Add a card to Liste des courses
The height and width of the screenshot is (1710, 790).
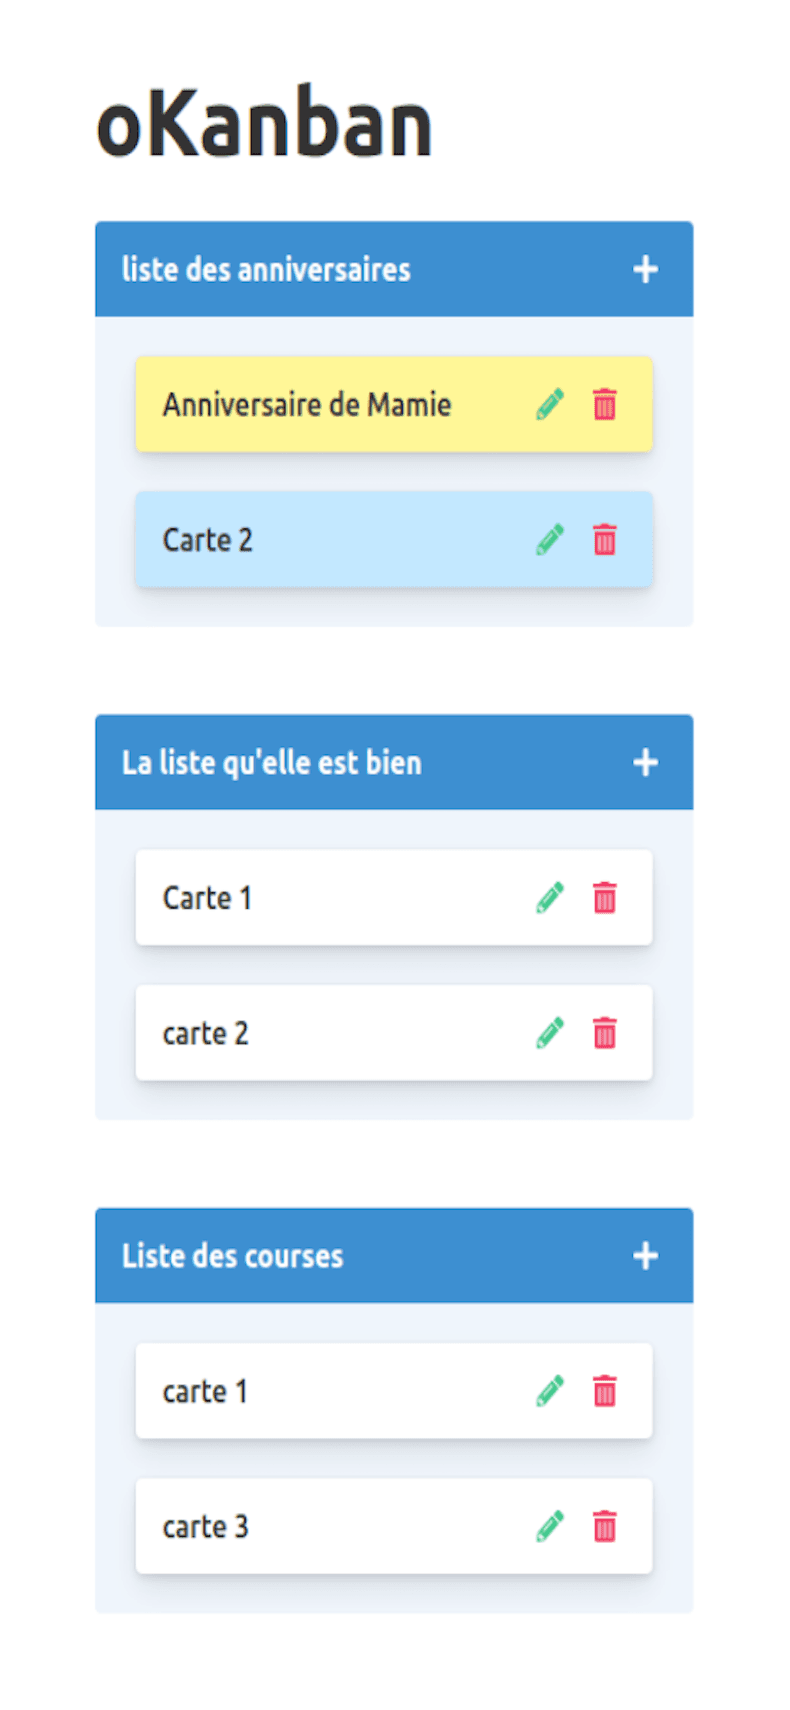click(645, 1256)
